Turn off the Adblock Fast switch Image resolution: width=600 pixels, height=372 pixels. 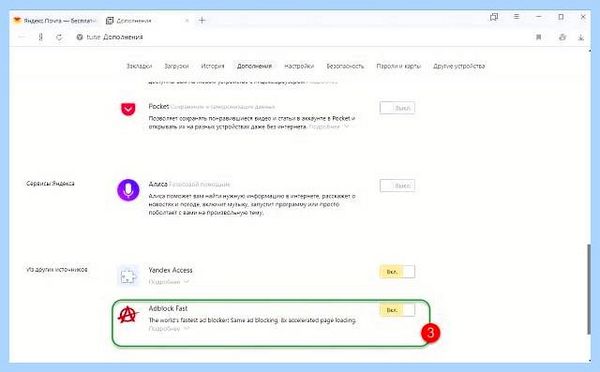coord(397,310)
